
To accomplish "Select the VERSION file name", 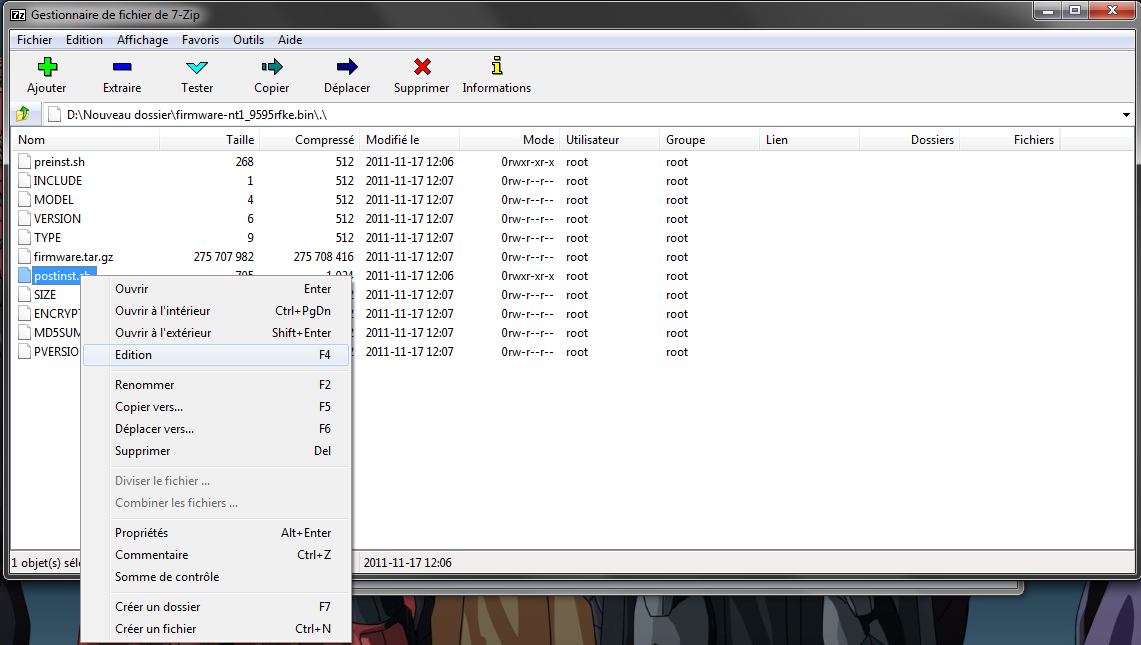I will tap(57, 218).
